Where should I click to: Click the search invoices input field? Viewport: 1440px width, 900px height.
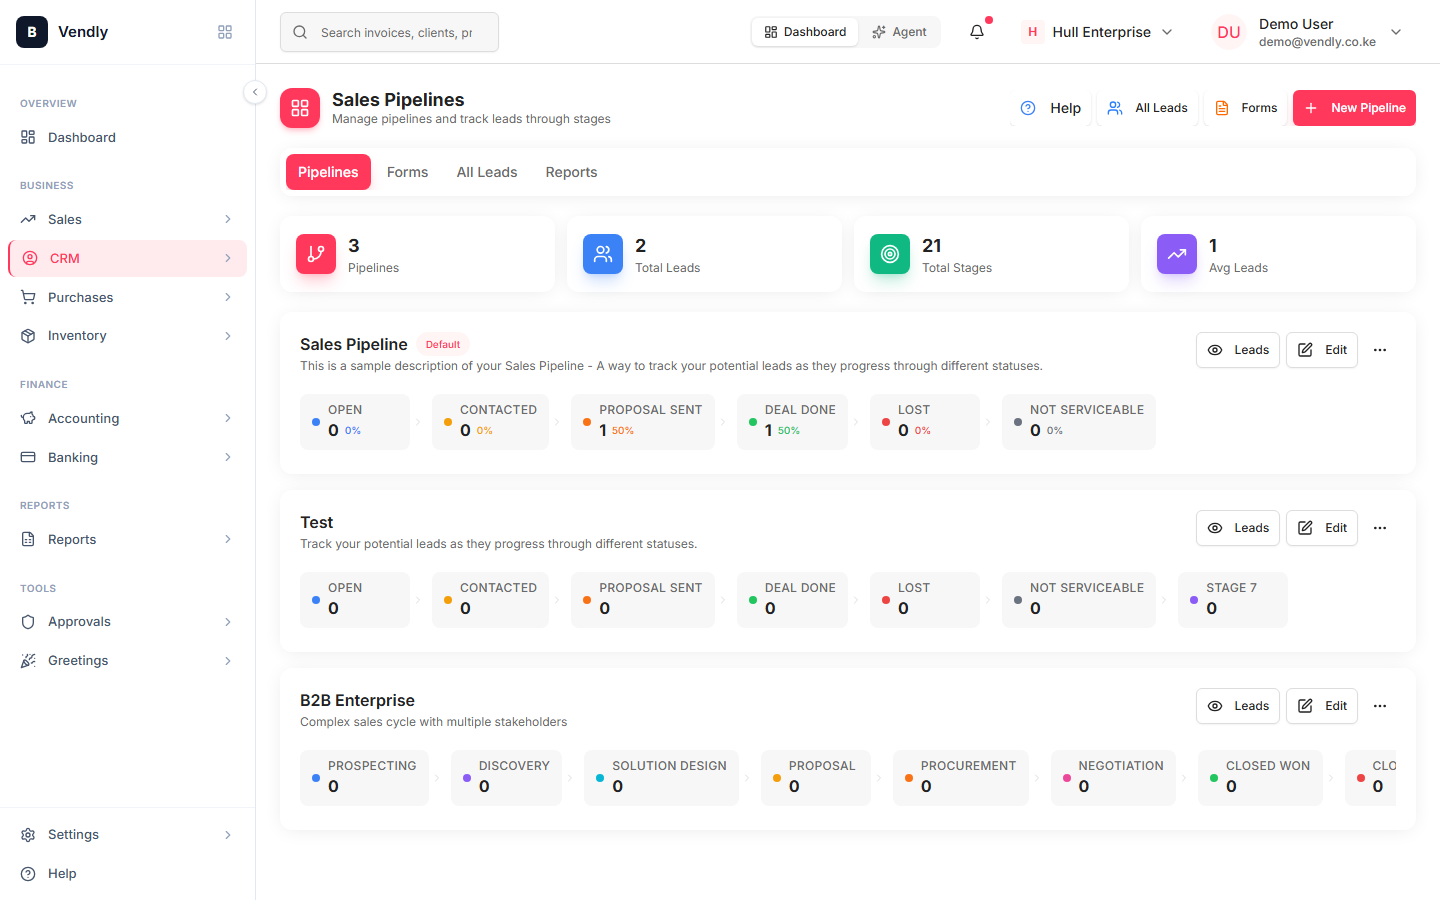tap(389, 32)
